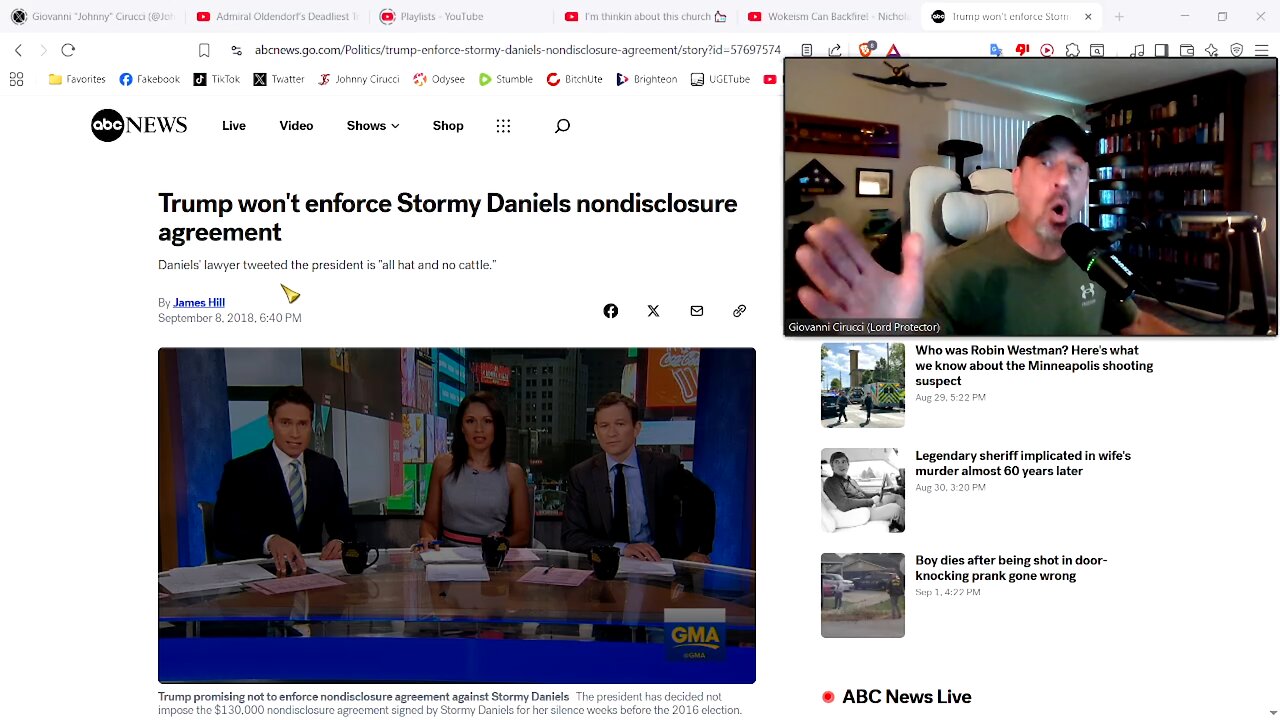
Task: Open Brave Rewards triangle icon
Action: point(893,50)
